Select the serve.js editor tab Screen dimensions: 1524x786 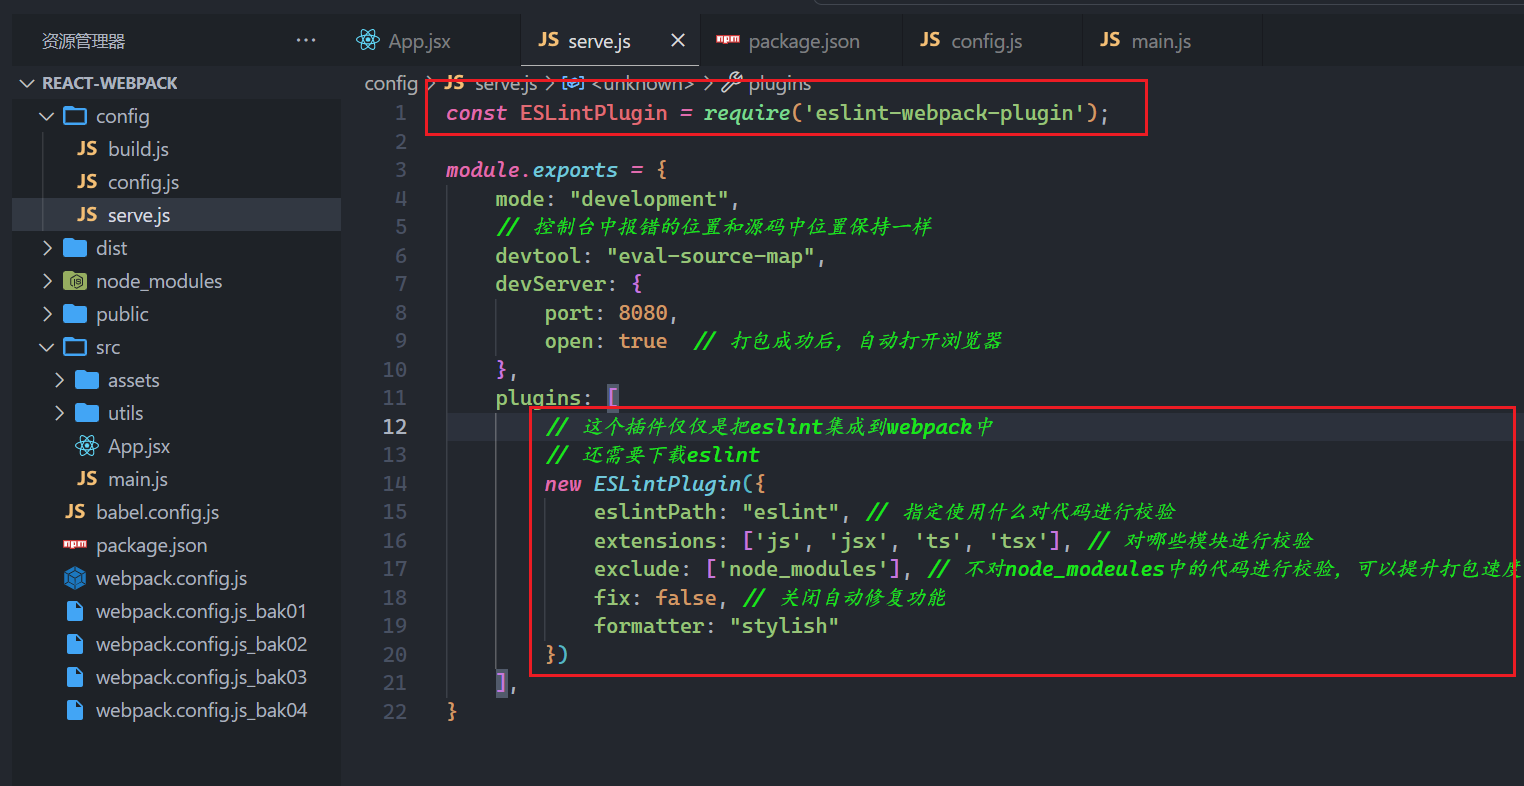(611, 41)
